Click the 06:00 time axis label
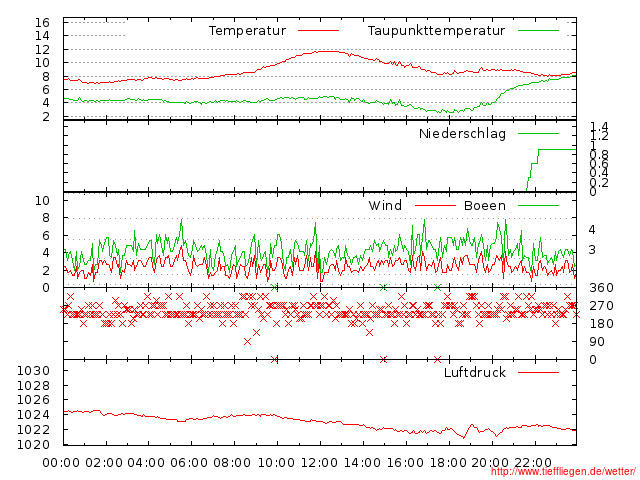 click(x=189, y=463)
